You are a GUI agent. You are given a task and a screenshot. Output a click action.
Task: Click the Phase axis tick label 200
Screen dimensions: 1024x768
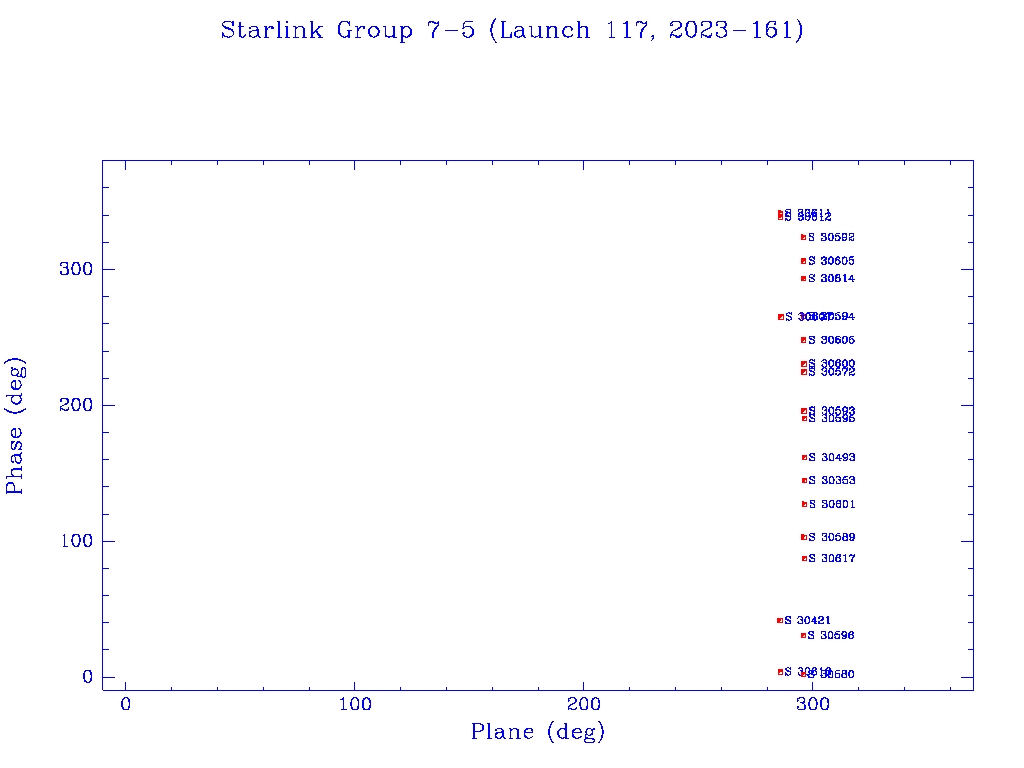pyautogui.click(x=76, y=405)
